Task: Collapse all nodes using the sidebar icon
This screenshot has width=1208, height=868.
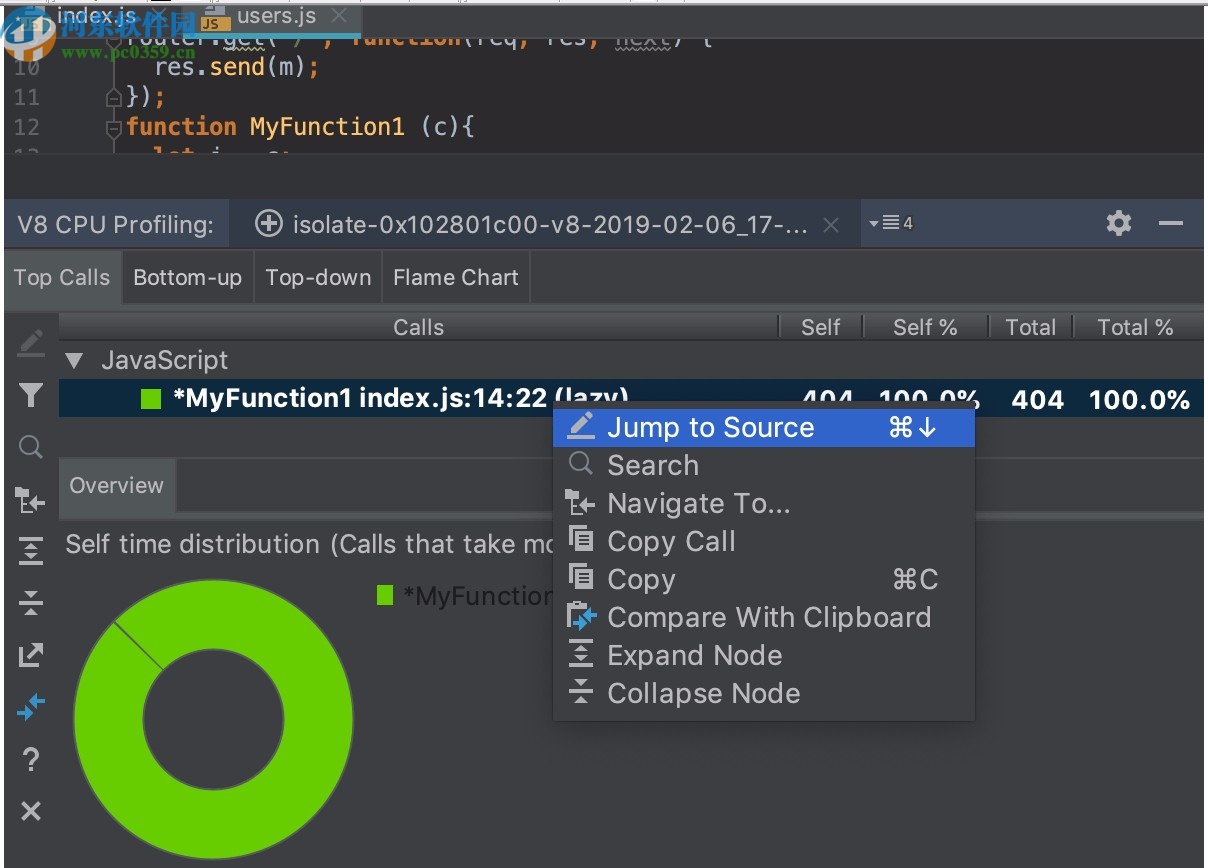Action: [x=30, y=602]
